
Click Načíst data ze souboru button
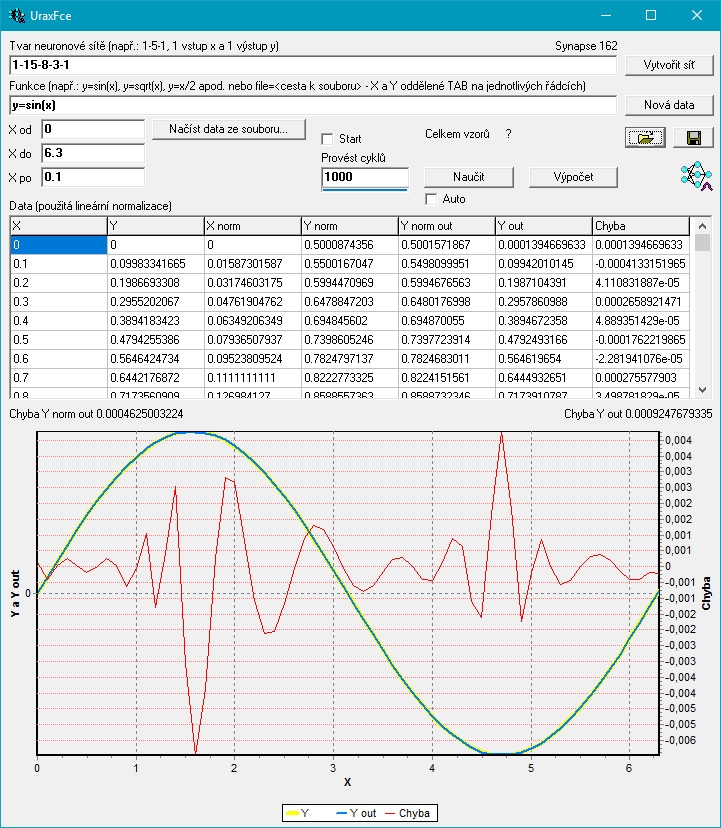pyautogui.click(x=229, y=129)
